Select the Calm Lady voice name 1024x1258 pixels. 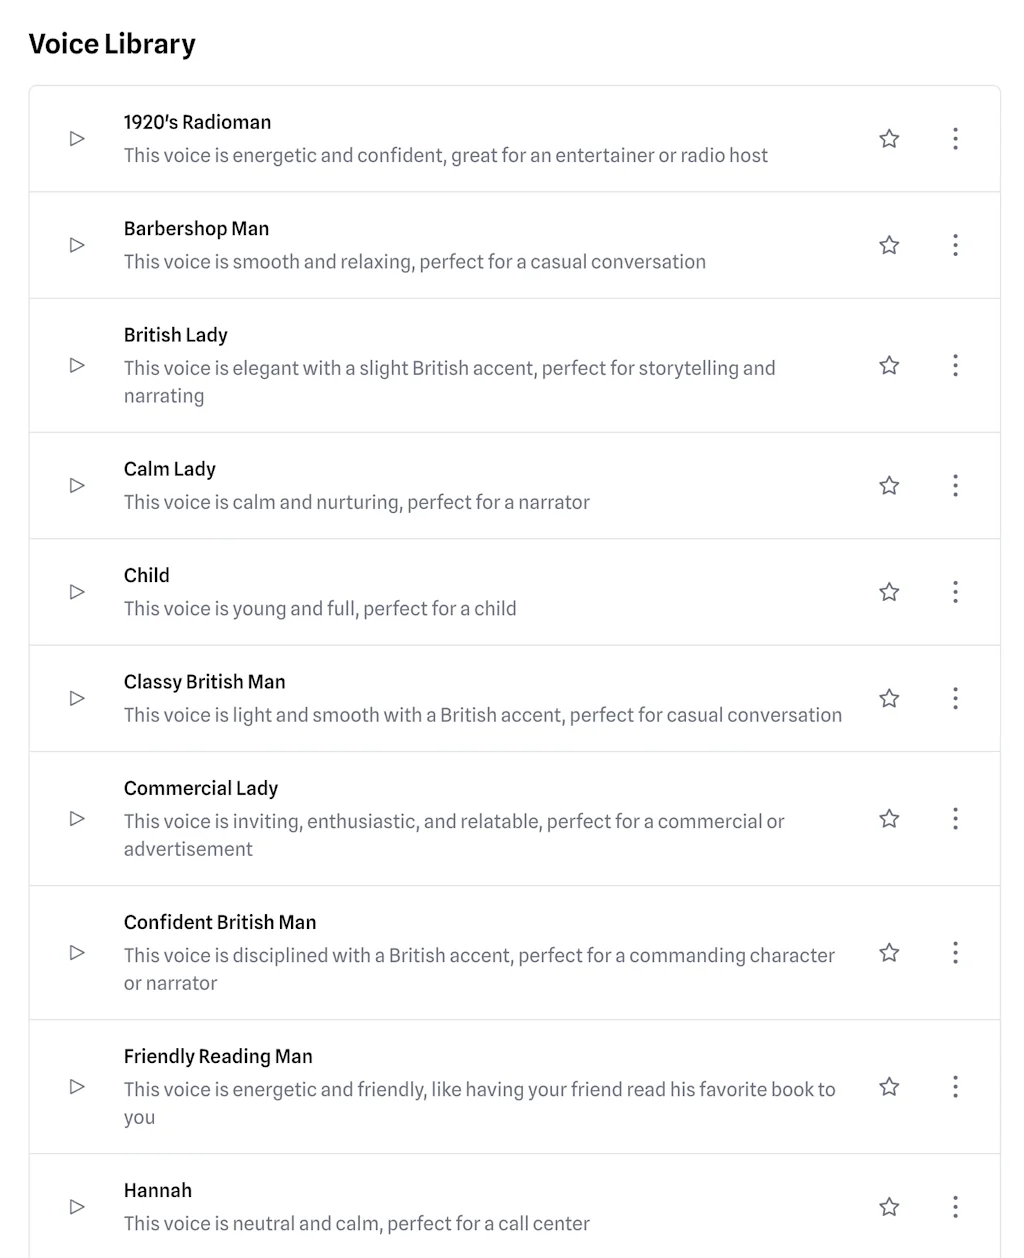[170, 469]
